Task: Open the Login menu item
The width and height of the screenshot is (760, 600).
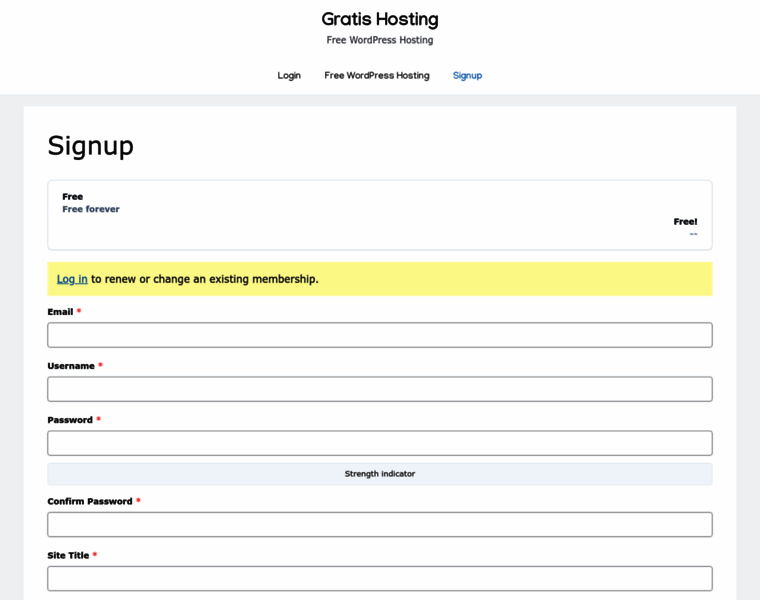Action: pyautogui.click(x=289, y=75)
